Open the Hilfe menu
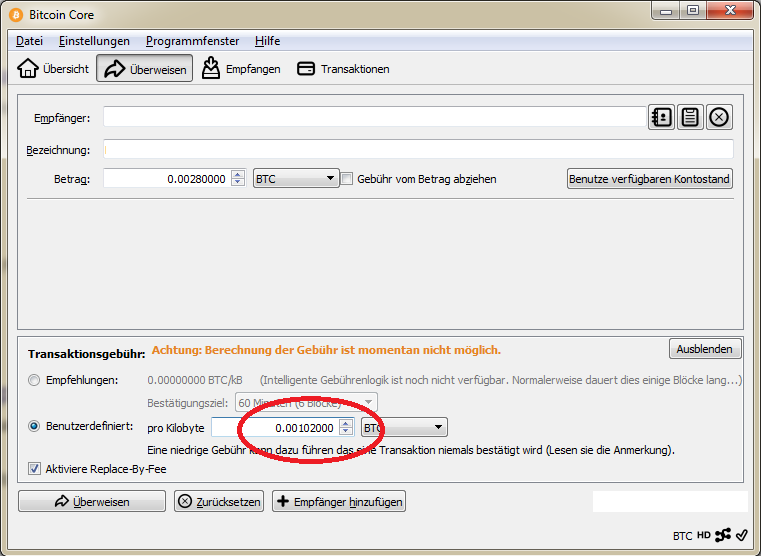Viewport: 761px width, 556px height. 267,41
